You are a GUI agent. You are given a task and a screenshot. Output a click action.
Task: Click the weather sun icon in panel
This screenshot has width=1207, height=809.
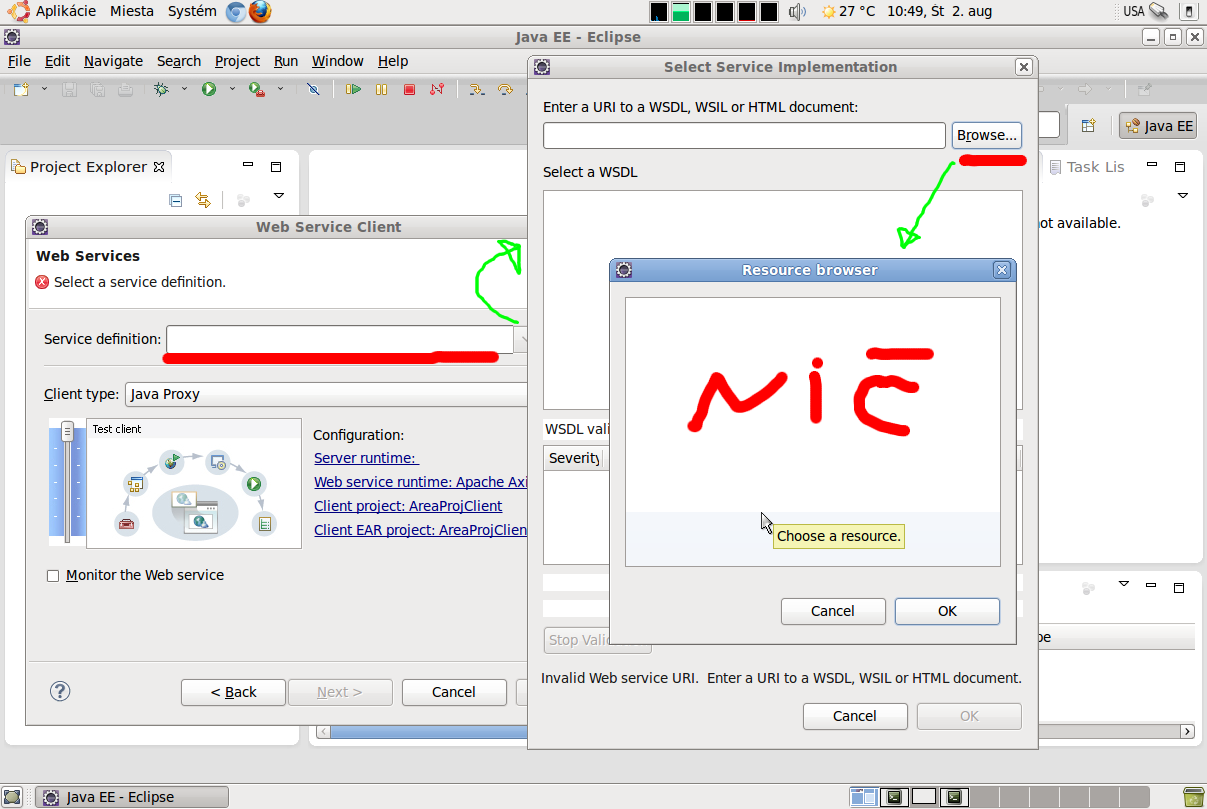click(828, 12)
